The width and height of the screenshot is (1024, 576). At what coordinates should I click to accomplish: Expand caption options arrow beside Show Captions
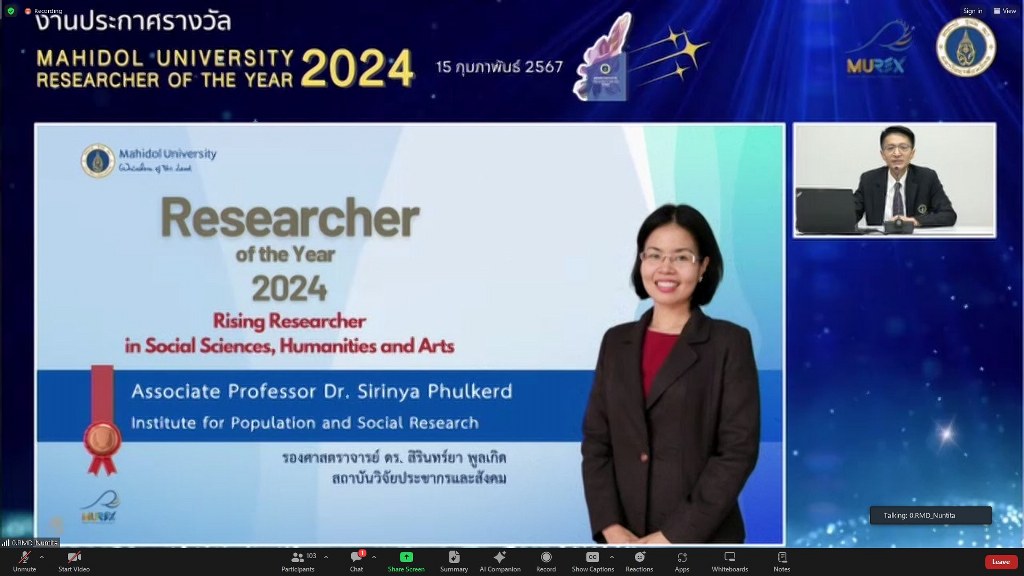point(612,558)
